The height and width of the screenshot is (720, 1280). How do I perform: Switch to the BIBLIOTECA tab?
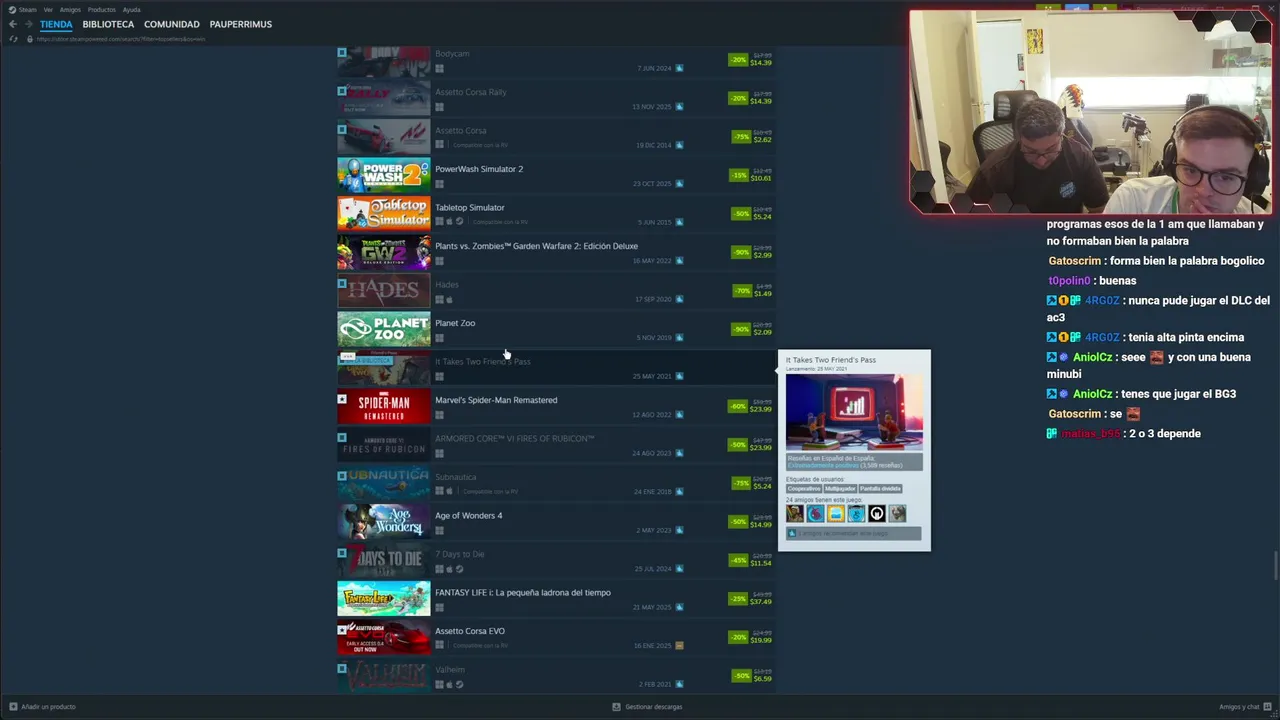[108, 24]
